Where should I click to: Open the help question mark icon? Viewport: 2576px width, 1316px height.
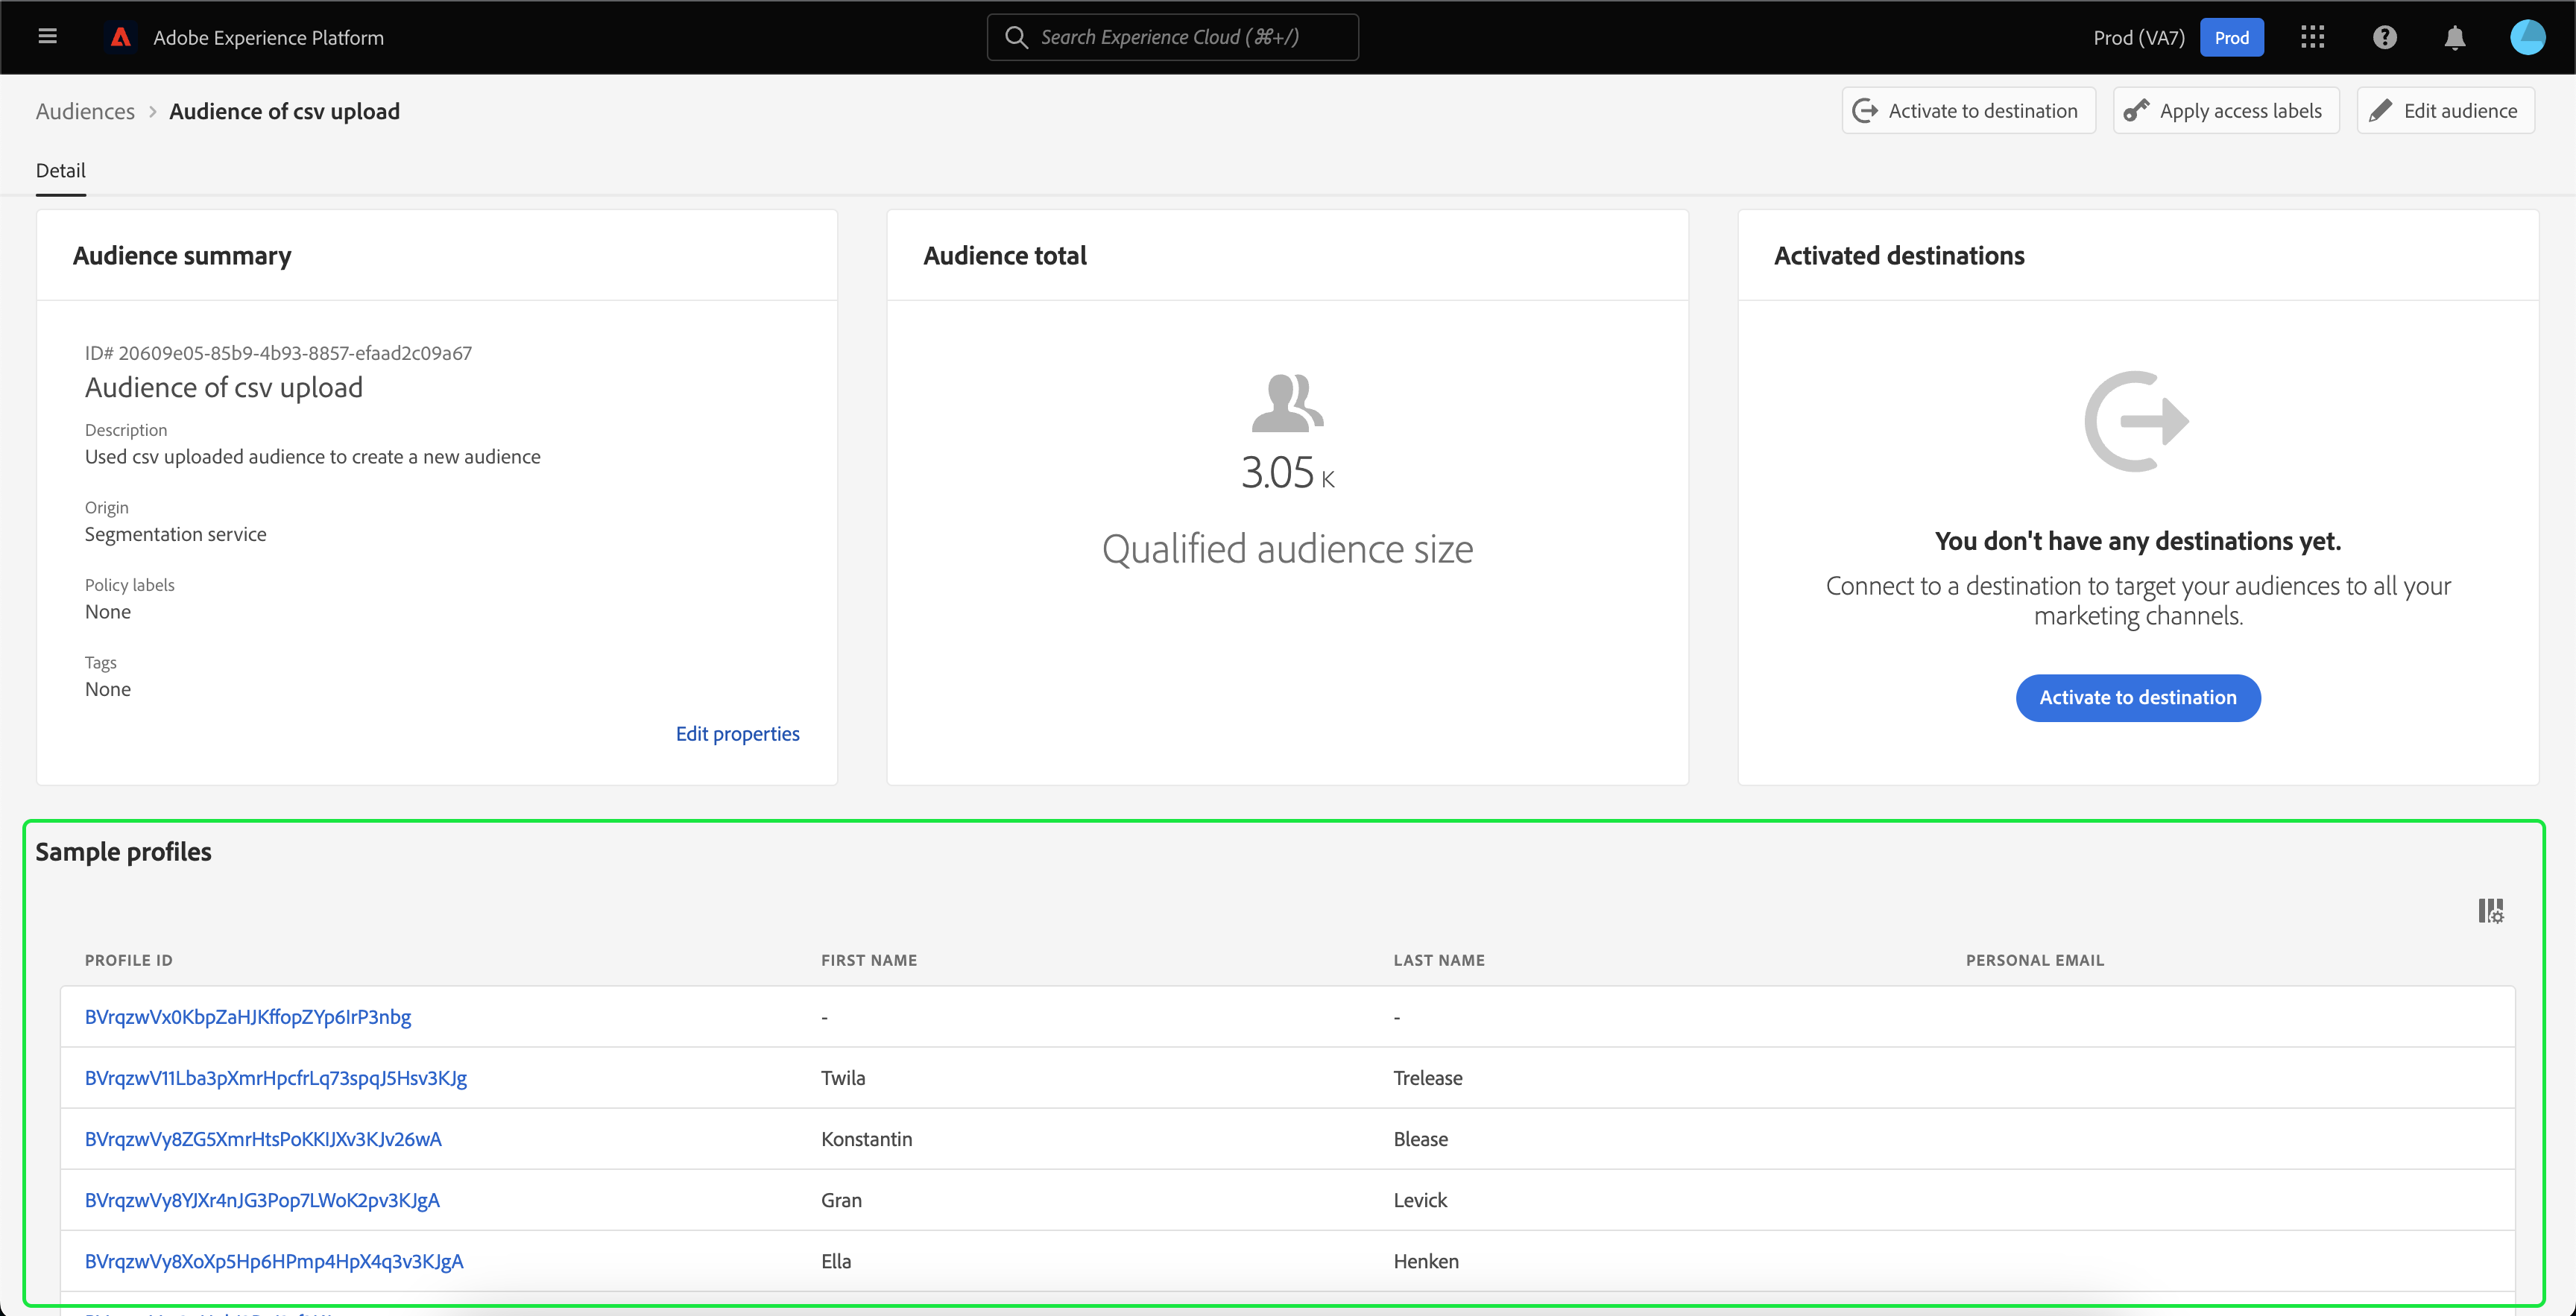coord(2384,37)
